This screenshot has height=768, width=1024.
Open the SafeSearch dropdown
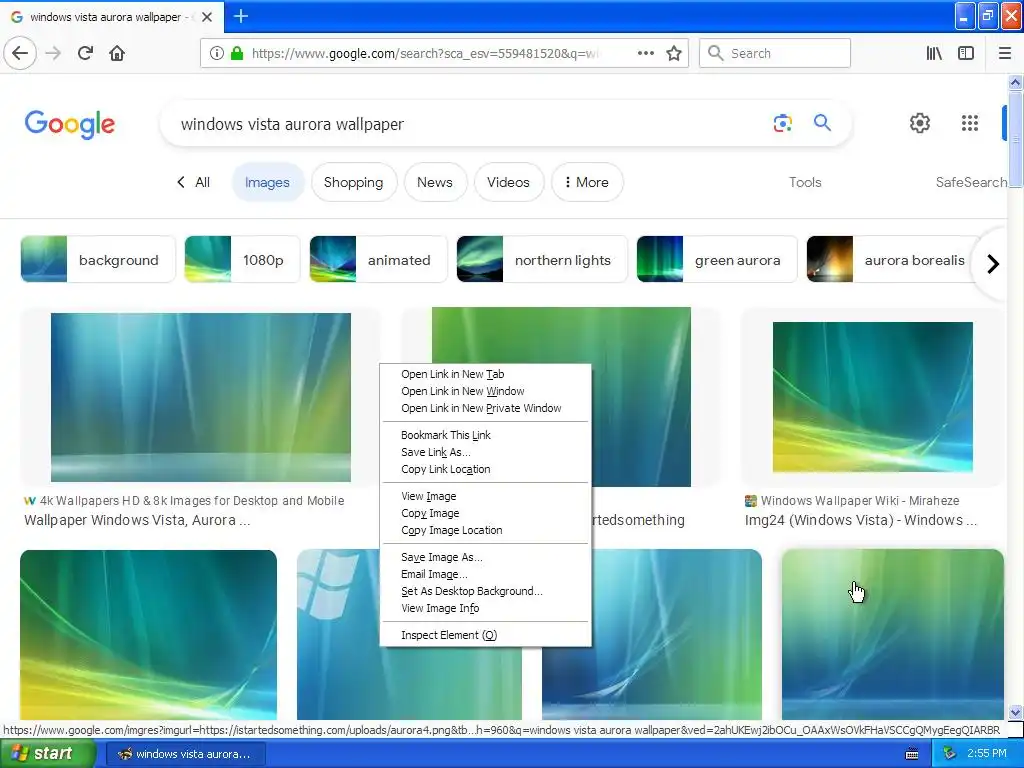971,182
